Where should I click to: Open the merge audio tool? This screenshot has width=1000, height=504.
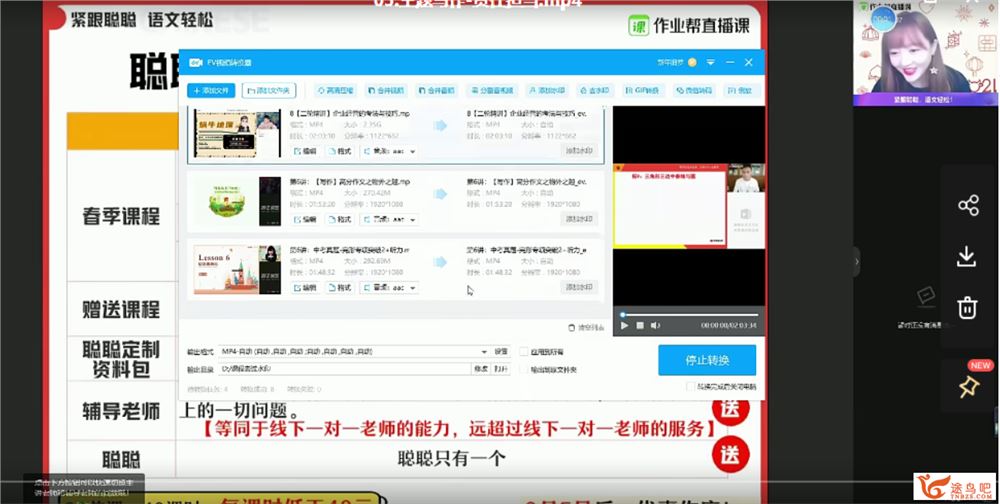436,91
